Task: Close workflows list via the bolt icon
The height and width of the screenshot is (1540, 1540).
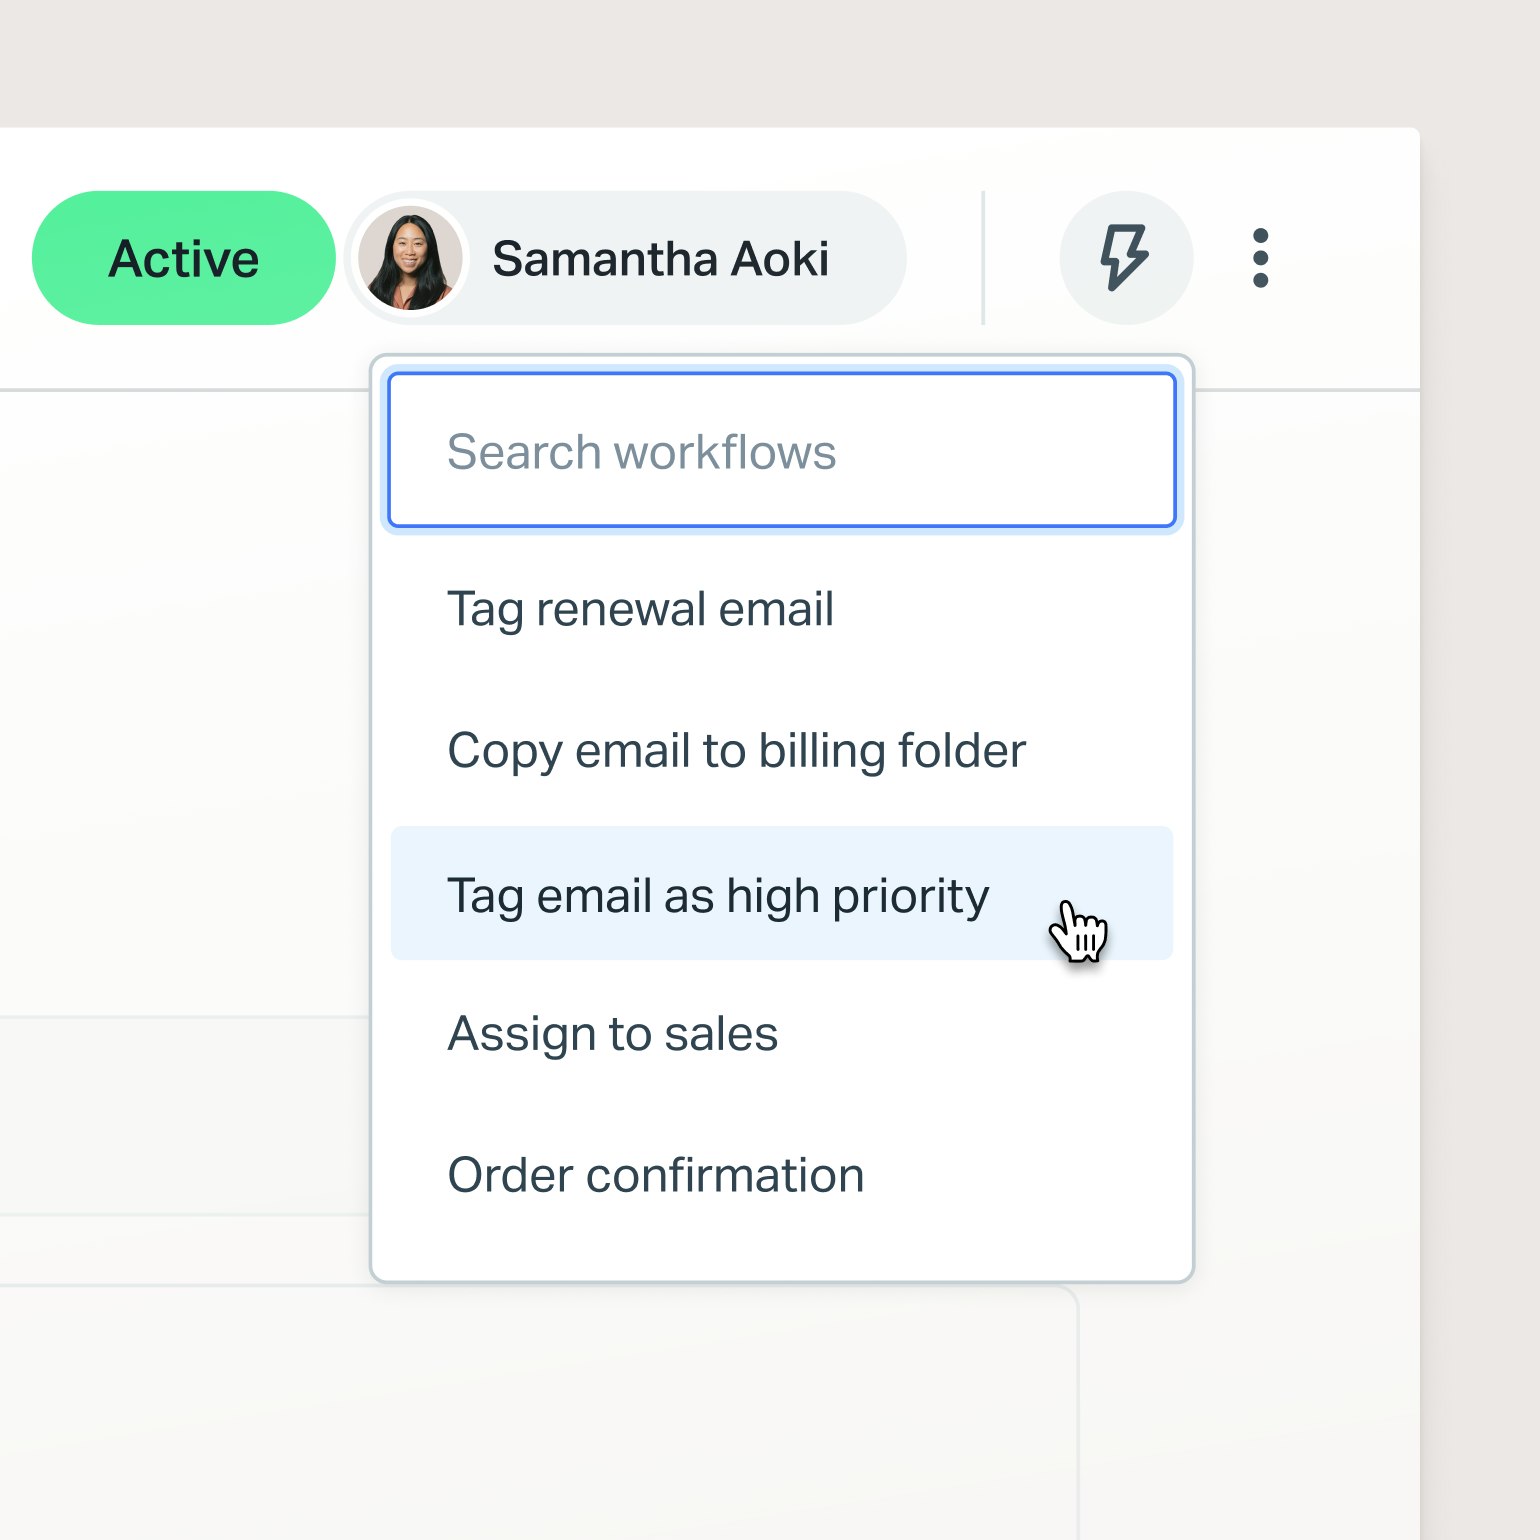Action: click(x=1126, y=258)
